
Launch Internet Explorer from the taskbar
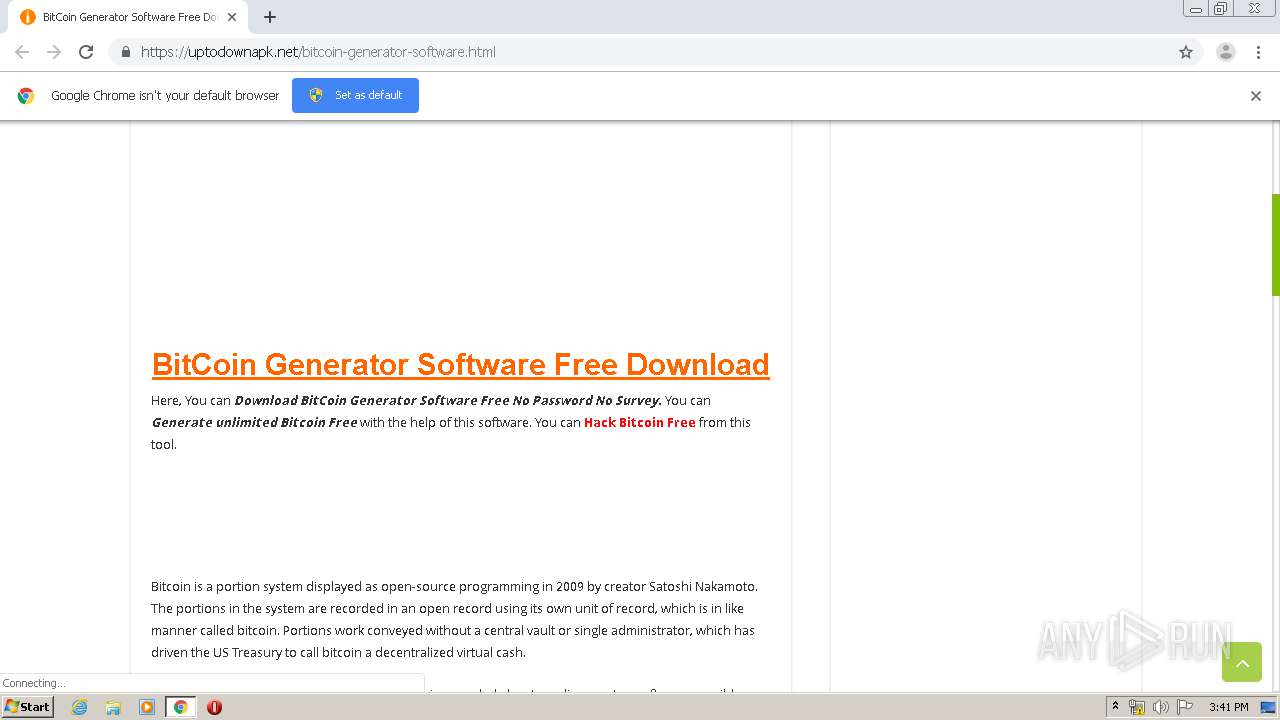click(x=80, y=707)
